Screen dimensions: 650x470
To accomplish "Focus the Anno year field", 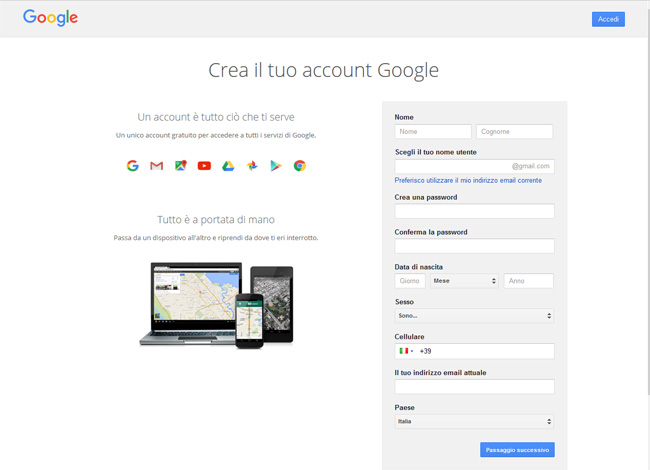I will (529, 281).
